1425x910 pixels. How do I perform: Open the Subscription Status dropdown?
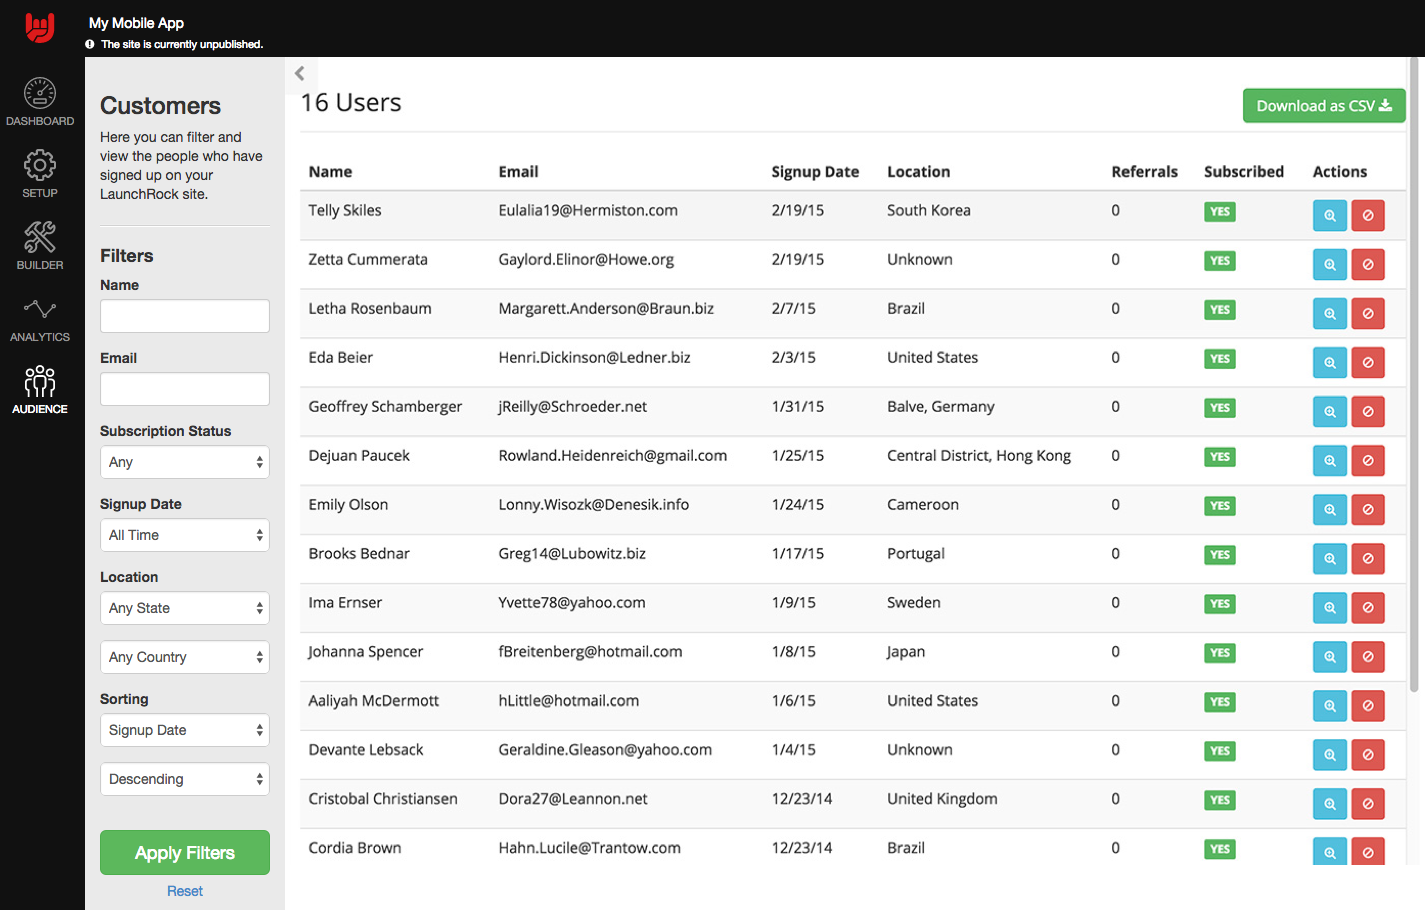click(185, 462)
